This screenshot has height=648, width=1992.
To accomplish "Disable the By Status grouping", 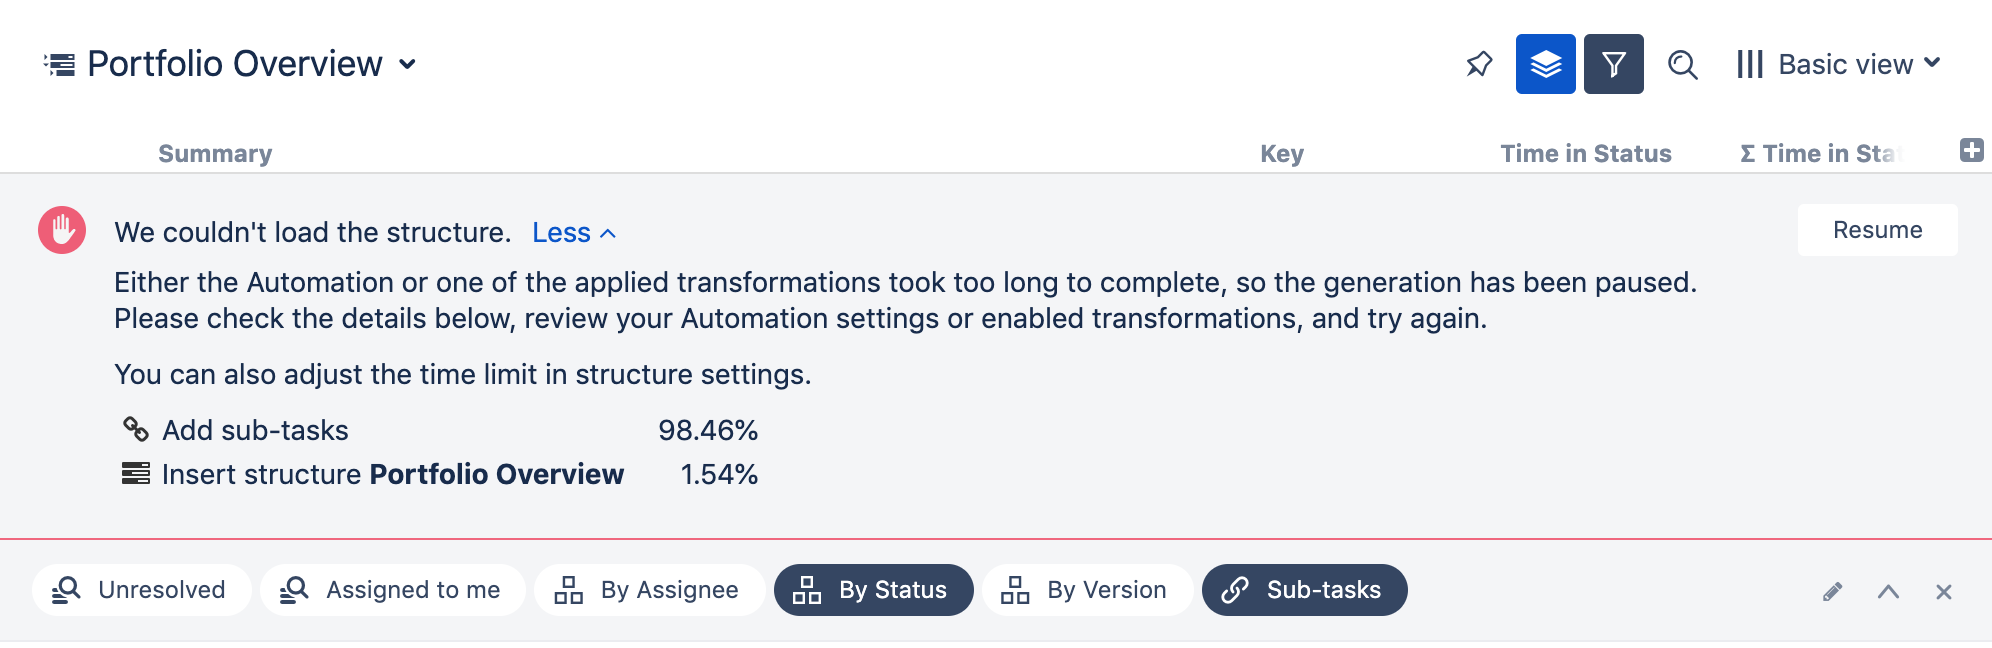I will 873,590.
